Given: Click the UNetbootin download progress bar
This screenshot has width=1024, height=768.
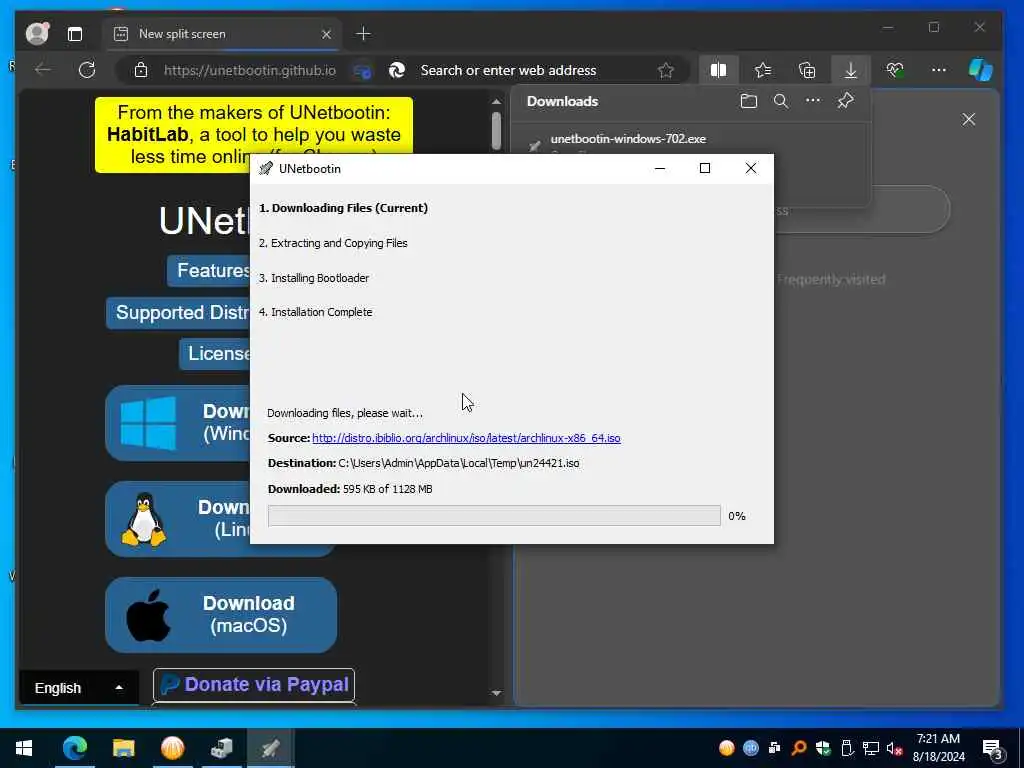Looking at the screenshot, I should point(494,516).
